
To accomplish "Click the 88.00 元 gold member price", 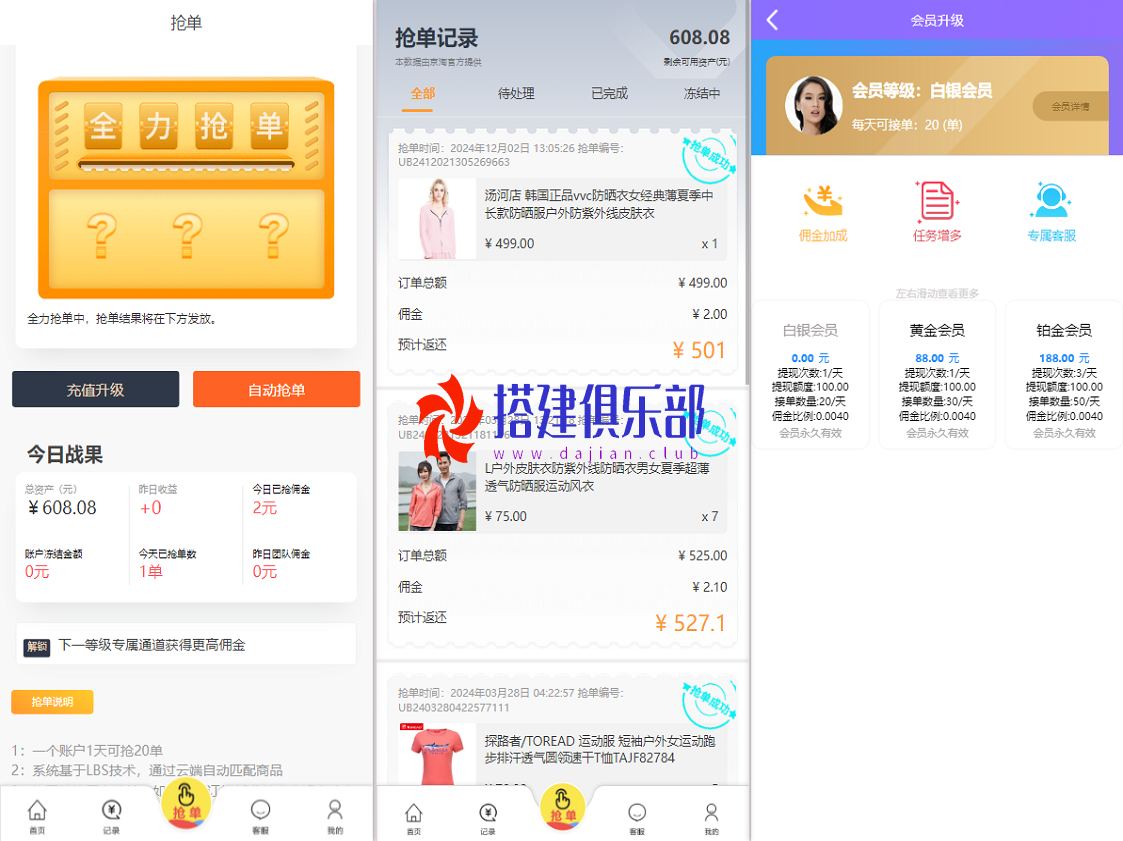I will tap(937, 358).
